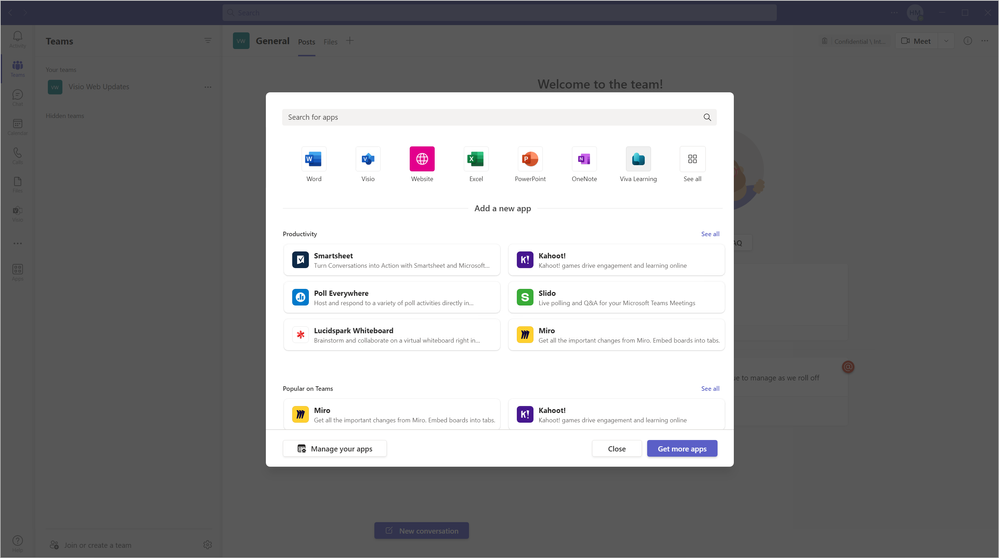Select the Visio Web Updates team
The image size is (999, 558).
(99, 87)
